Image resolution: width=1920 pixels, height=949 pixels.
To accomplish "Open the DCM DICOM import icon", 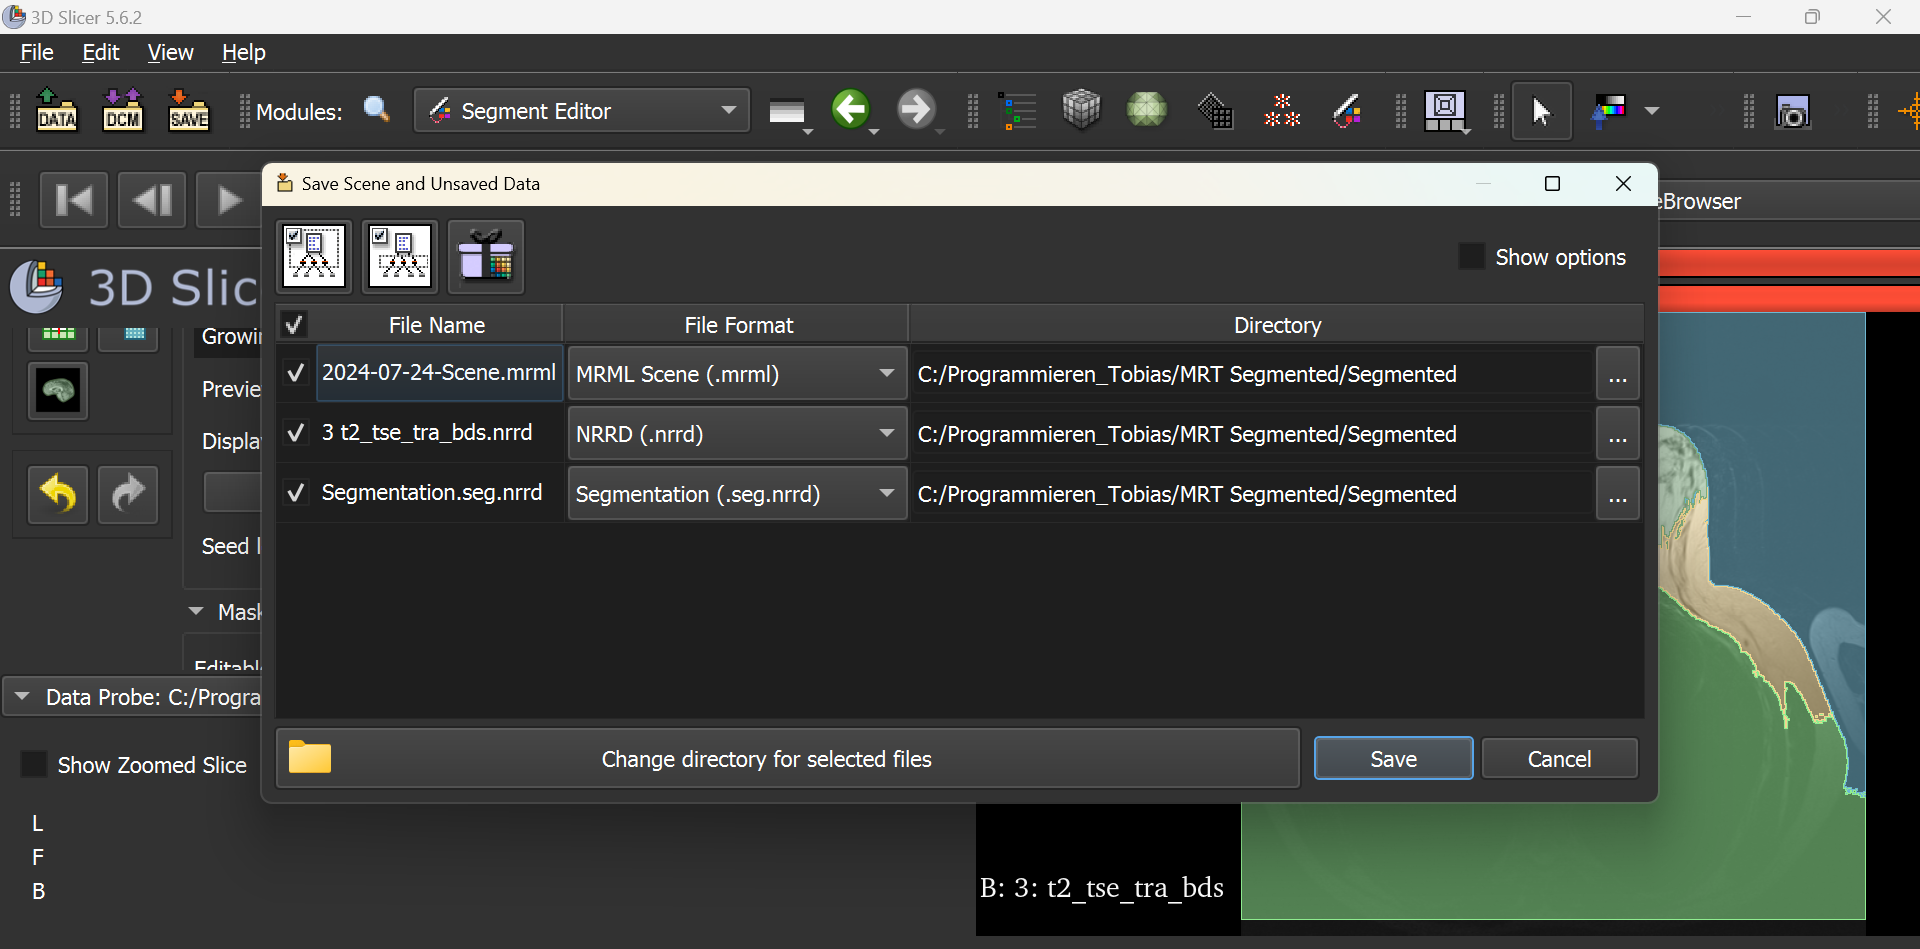I will click(x=123, y=111).
